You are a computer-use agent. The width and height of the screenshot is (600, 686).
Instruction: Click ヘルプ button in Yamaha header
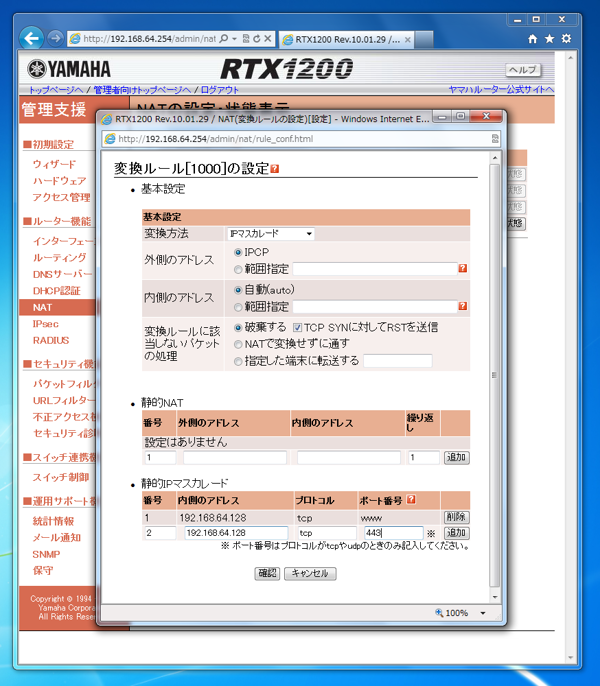(523, 70)
